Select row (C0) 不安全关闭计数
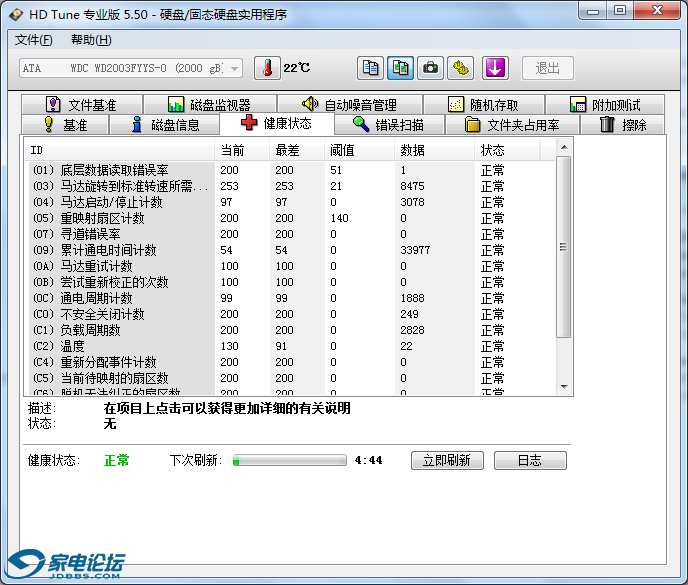This screenshot has height=585, width=688. pos(292,314)
